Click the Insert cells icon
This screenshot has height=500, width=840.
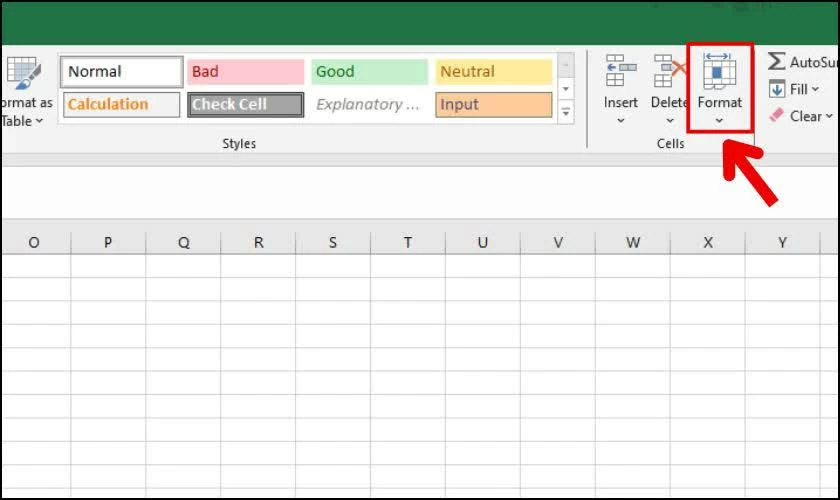tap(620, 71)
